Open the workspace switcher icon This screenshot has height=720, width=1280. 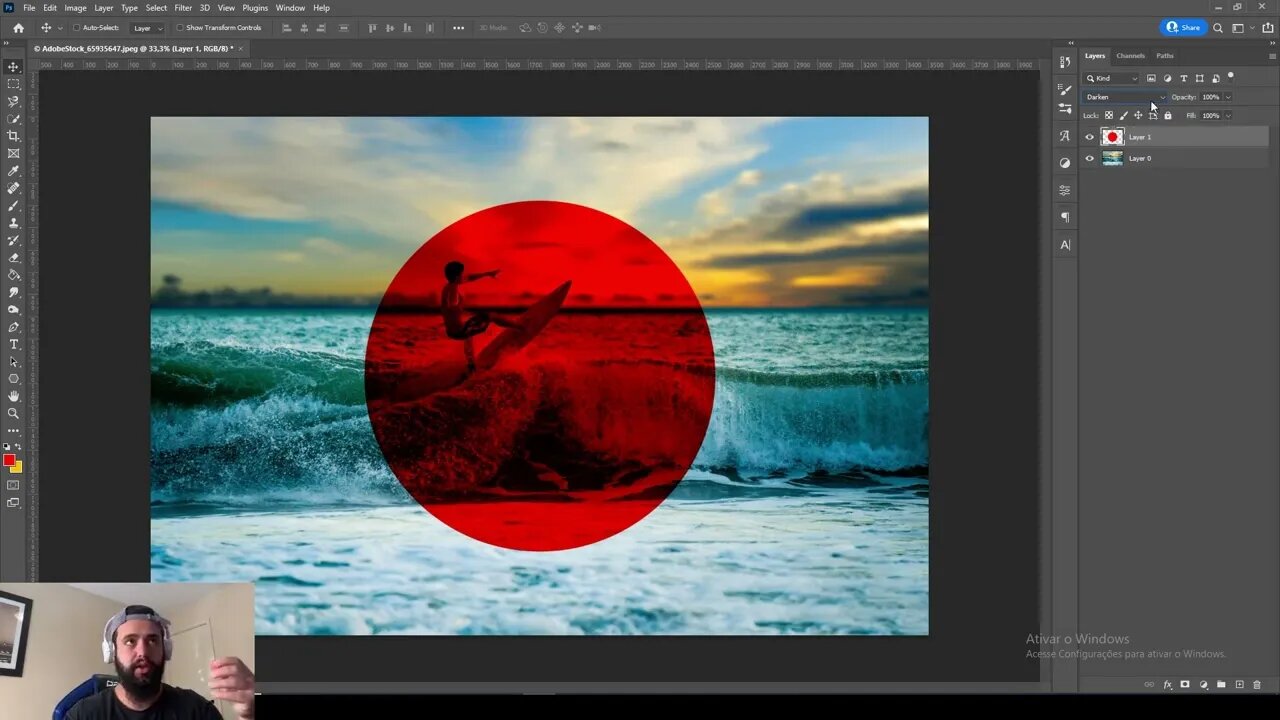click(x=1238, y=28)
